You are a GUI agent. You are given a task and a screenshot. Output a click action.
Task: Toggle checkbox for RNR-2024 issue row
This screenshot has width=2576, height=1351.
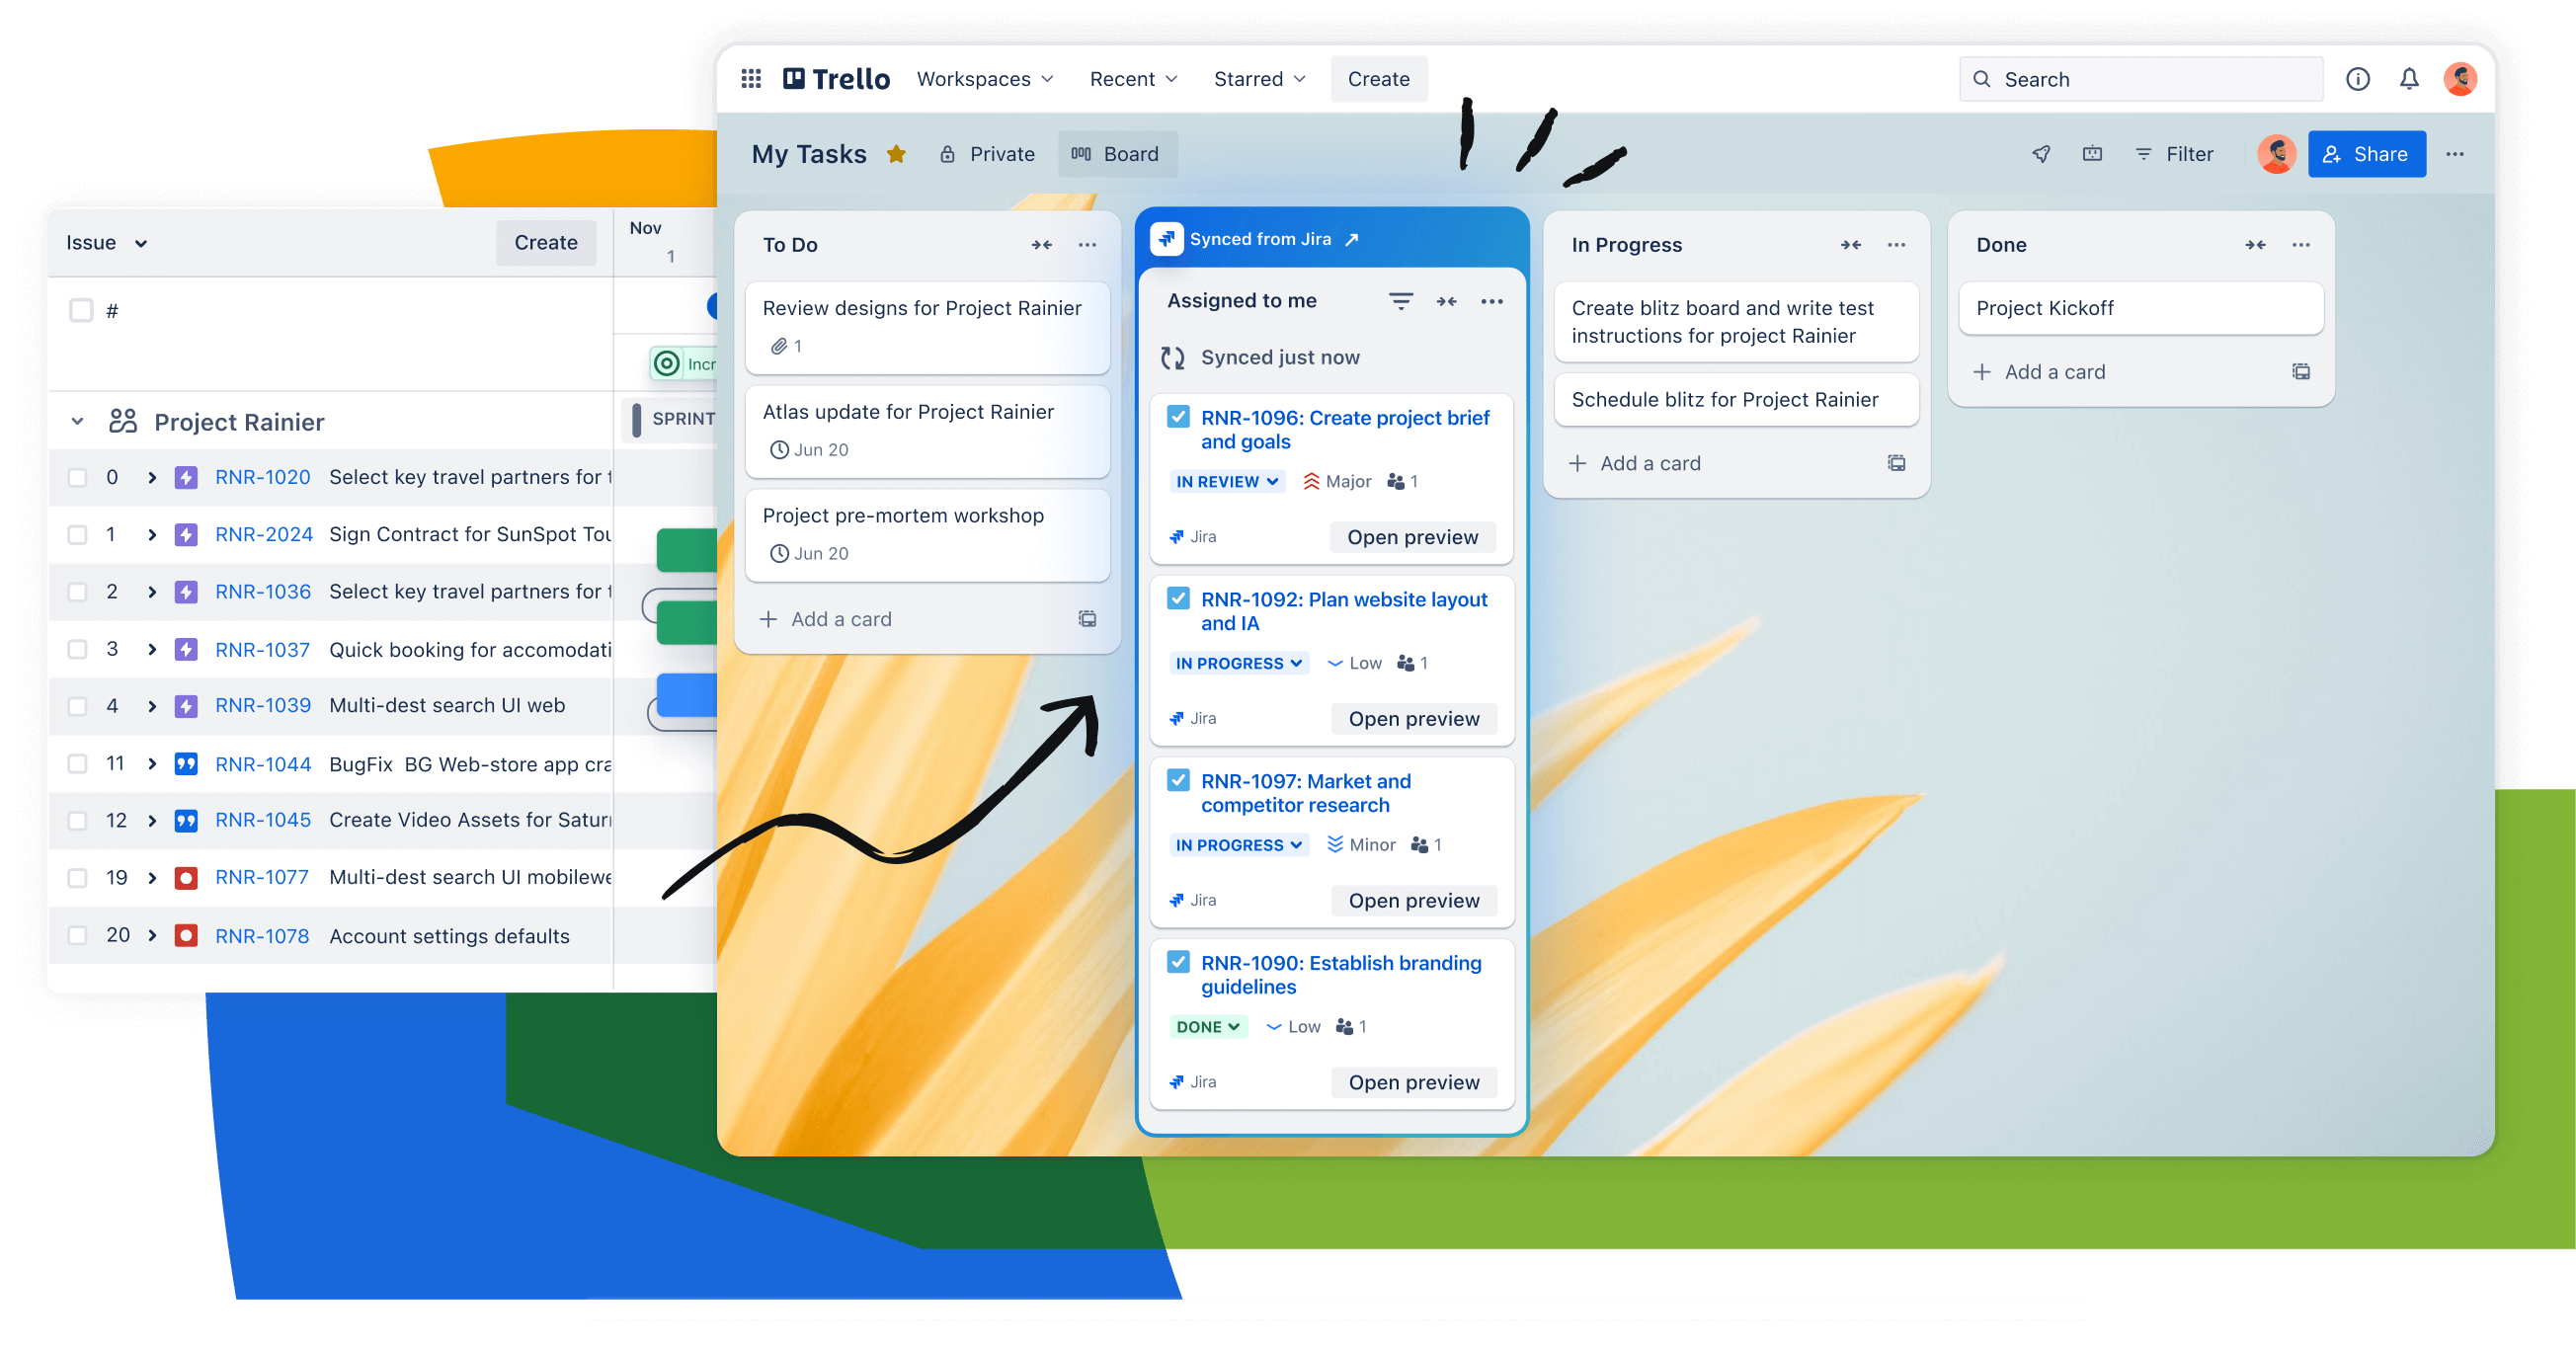point(78,533)
